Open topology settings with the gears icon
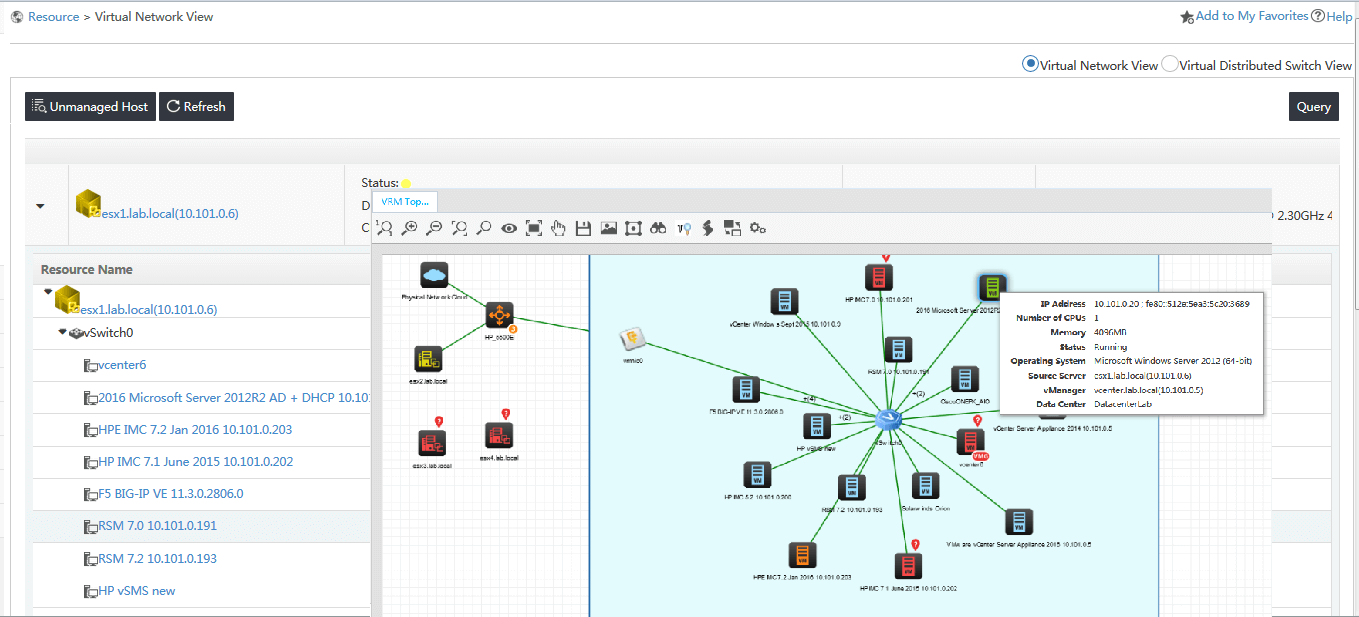Viewport: 1359px width, 617px height. (758, 228)
